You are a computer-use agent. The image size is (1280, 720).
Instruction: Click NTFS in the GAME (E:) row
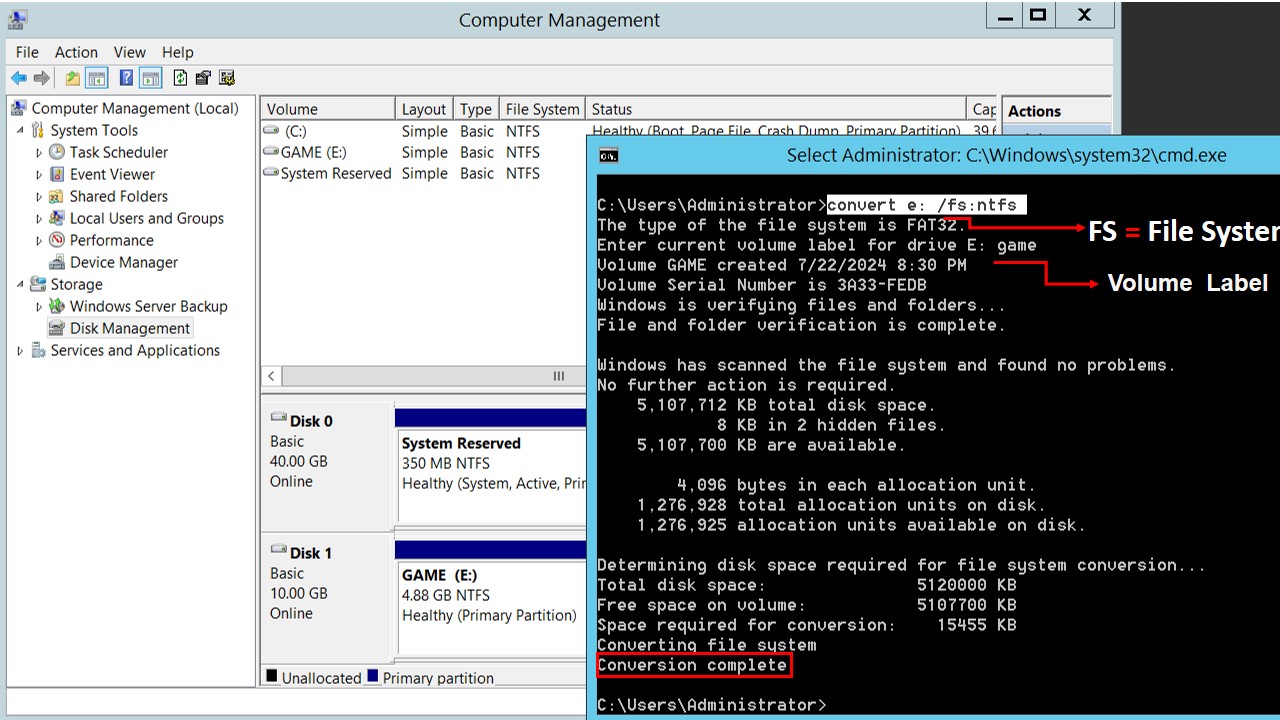point(523,152)
